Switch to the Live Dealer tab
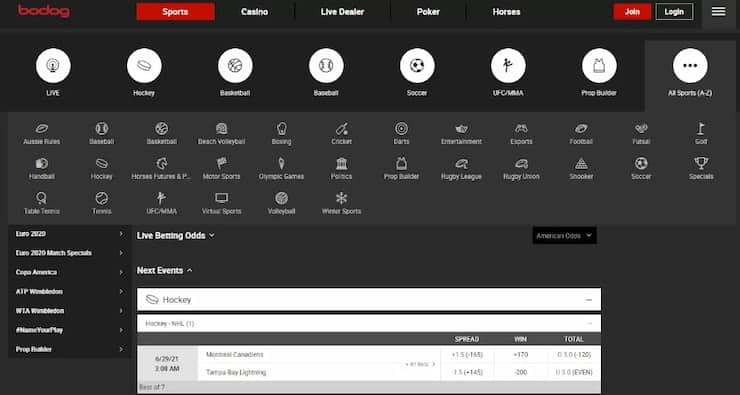 point(342,12)
